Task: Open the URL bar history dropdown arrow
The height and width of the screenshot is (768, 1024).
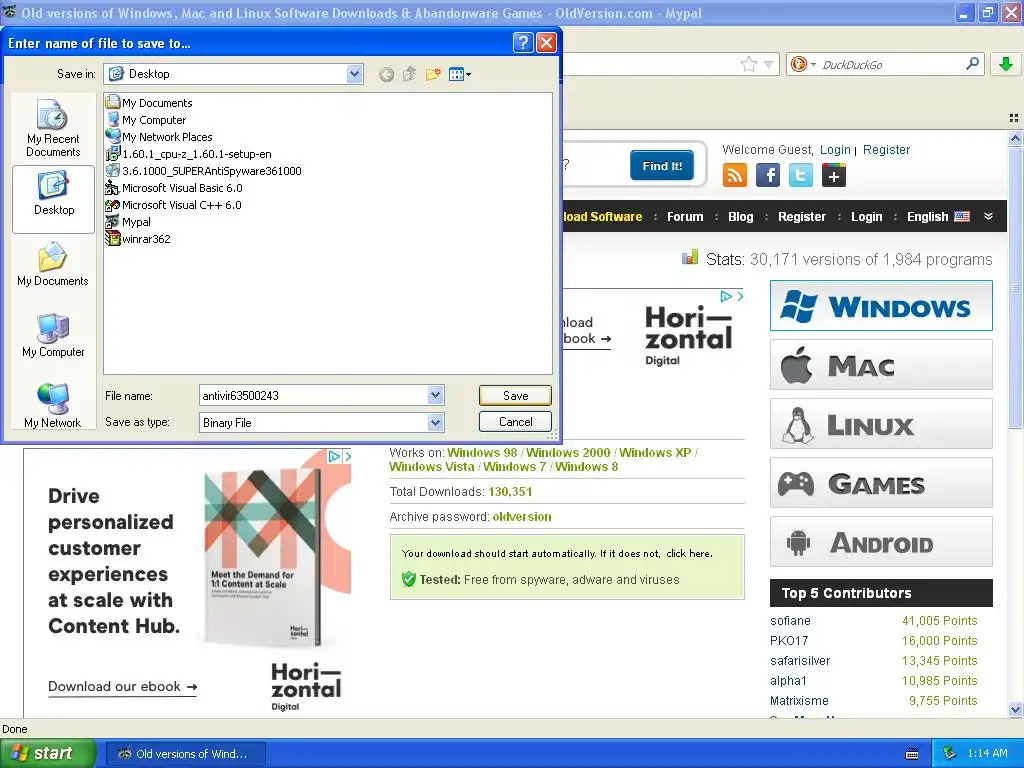Action: click(x=769, y=64)
